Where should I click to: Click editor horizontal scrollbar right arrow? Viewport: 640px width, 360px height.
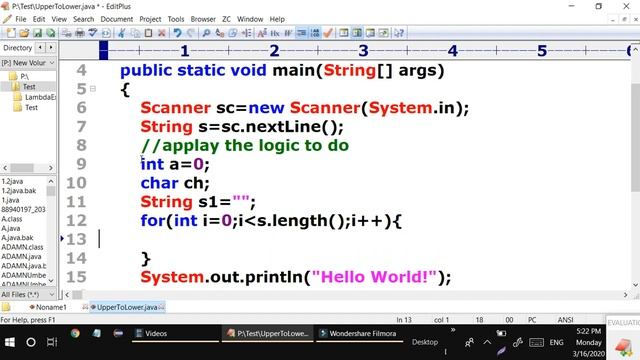point(625,295)
